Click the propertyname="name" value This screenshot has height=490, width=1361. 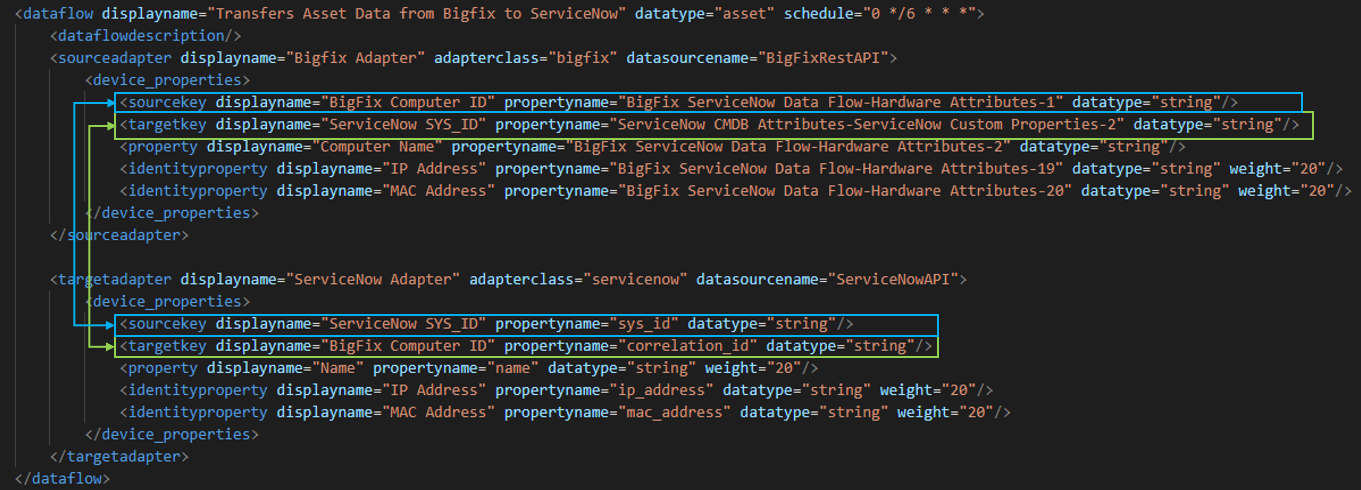[x=512, y=368]
